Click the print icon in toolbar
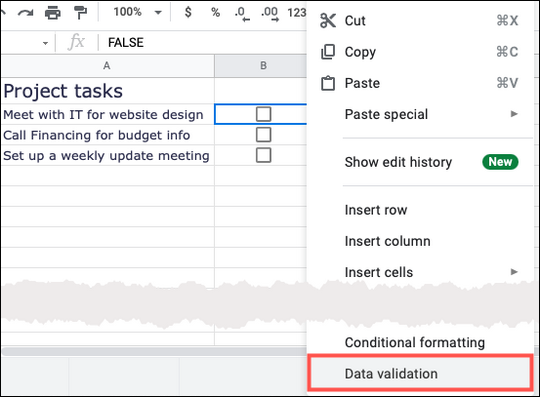The height and width of the screenshot is (397, 540). coord(53,13)
